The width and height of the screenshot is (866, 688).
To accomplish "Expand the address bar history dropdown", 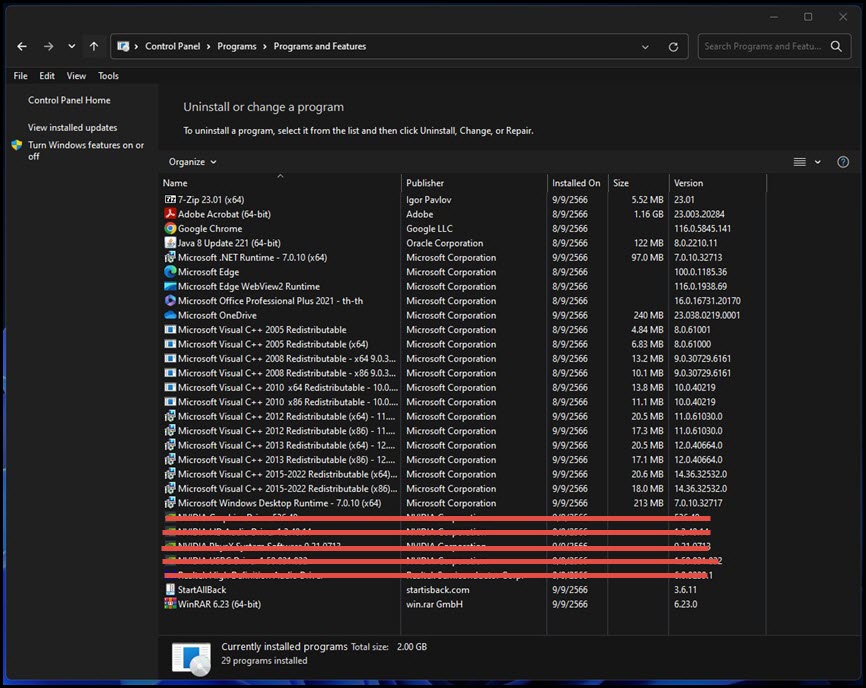I will coord(645,47).
